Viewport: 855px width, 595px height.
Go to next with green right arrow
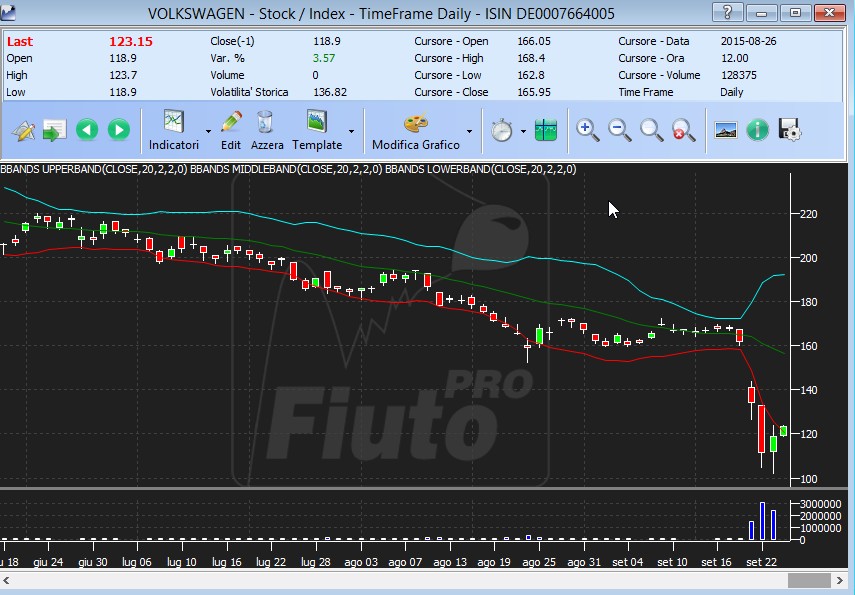tap(119, 130)
